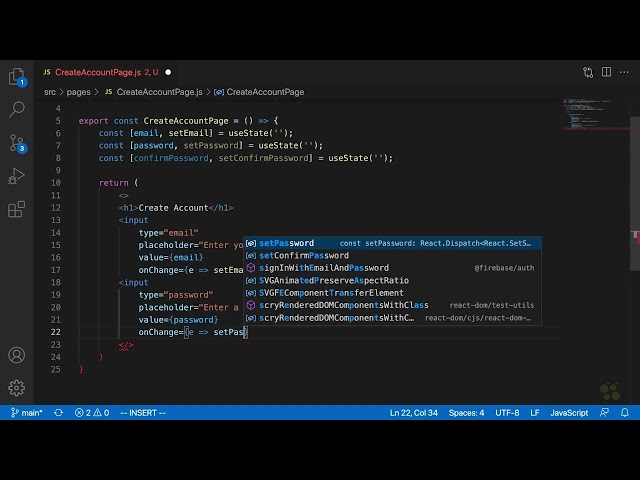Screen dimensions: 640x480
Task: Click the minimap code overview
Action: click(596, 114)
